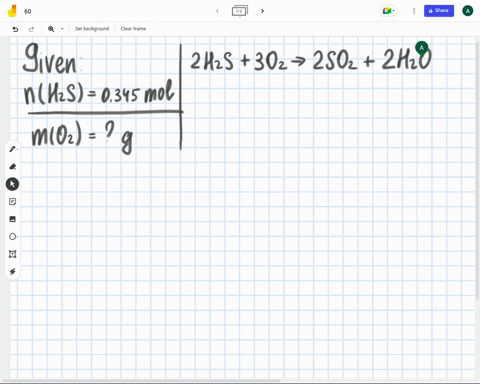Go to the next frame
480x384 pixels.
tap(262, 11)
